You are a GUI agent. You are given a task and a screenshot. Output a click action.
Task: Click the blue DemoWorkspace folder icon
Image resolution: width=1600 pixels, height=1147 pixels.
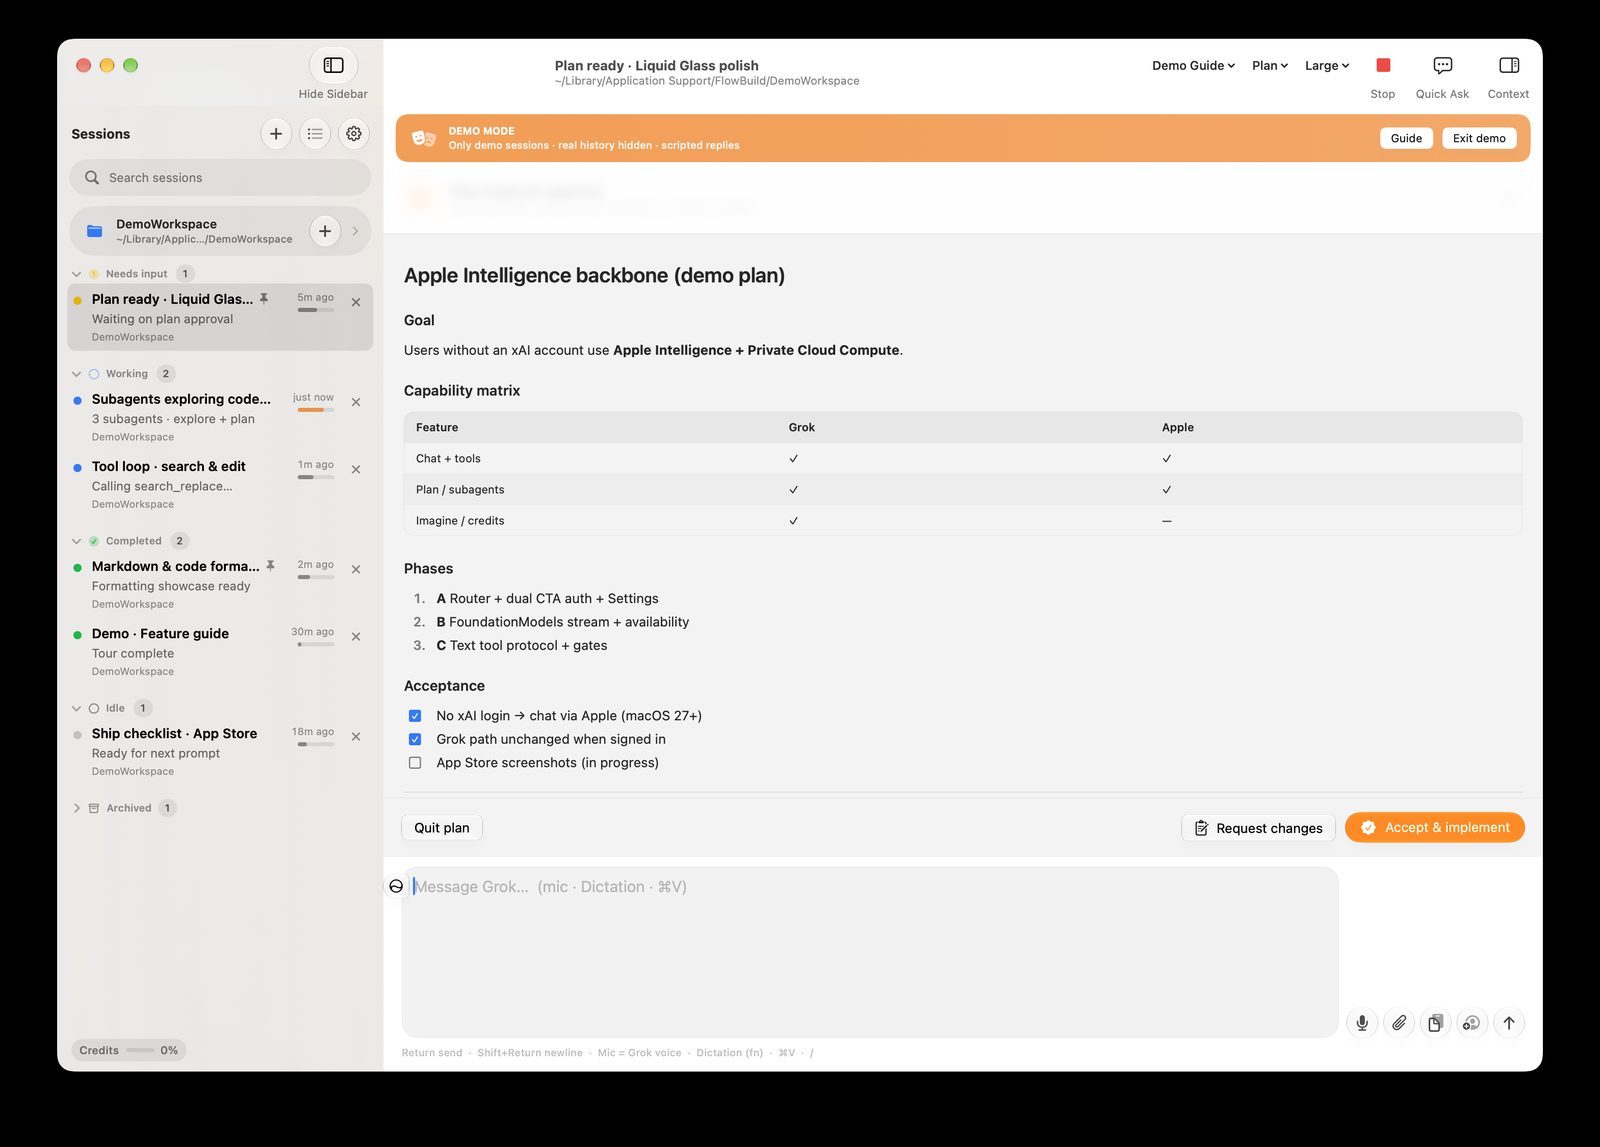coord(95,231)
